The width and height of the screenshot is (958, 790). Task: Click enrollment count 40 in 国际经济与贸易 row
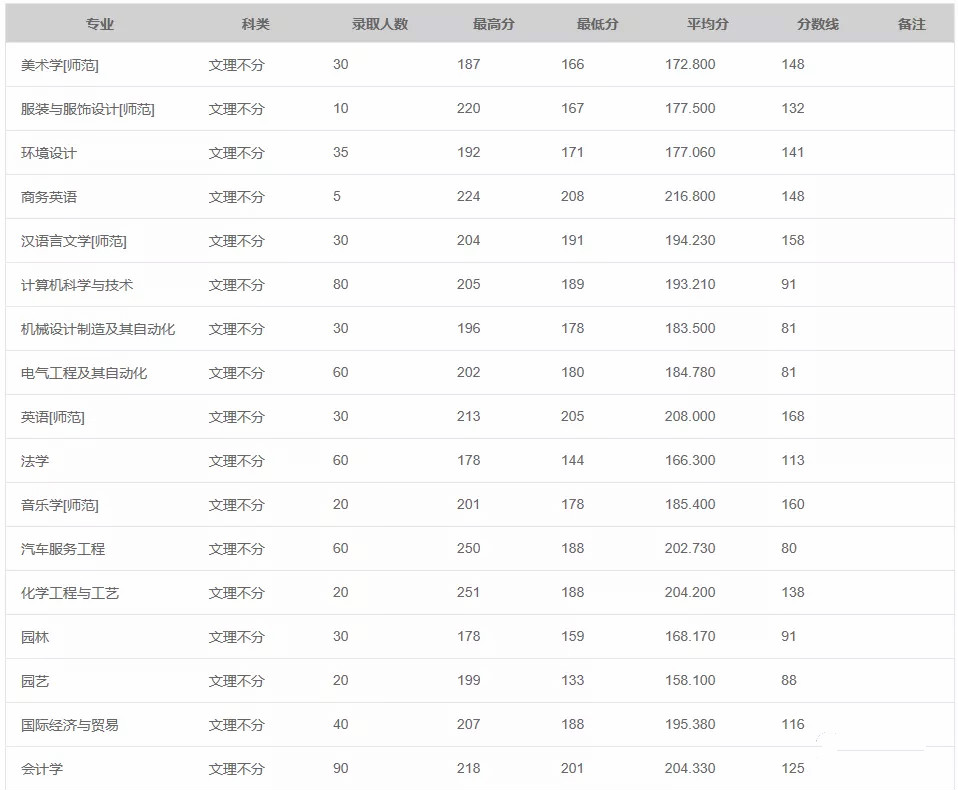[340, 724]
